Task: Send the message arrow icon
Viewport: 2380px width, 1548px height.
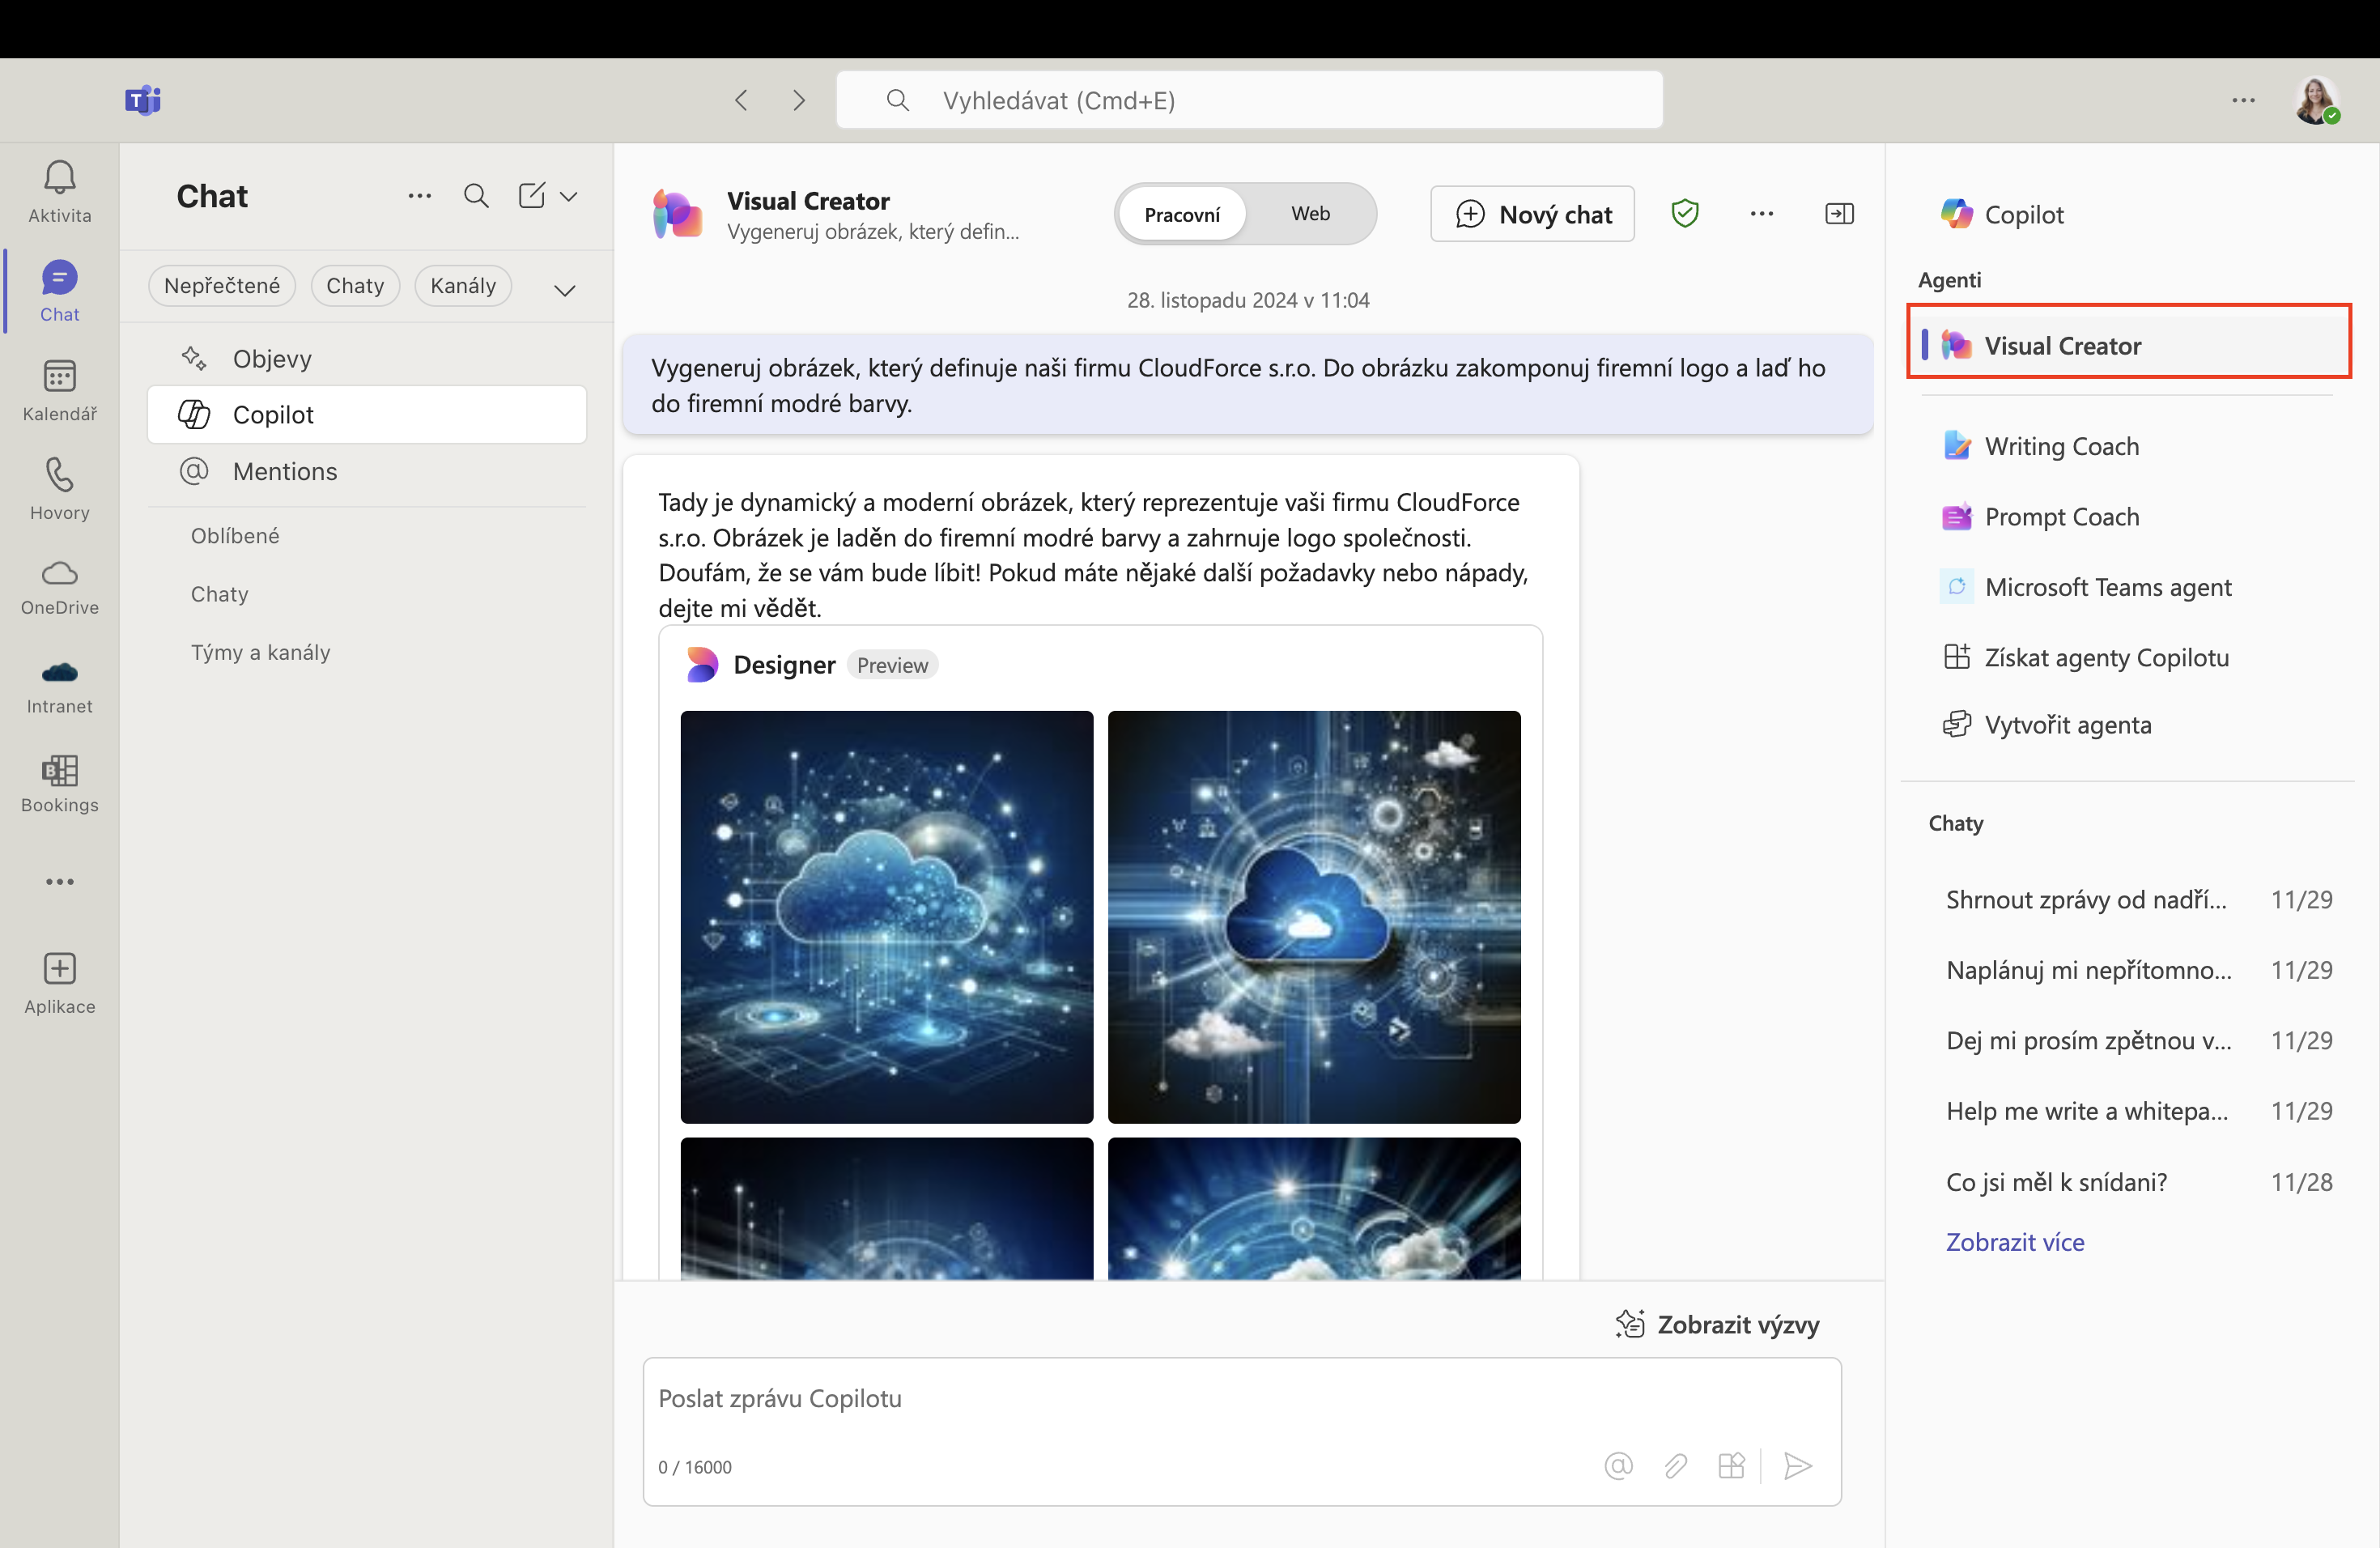Action: [1798, 1466]
